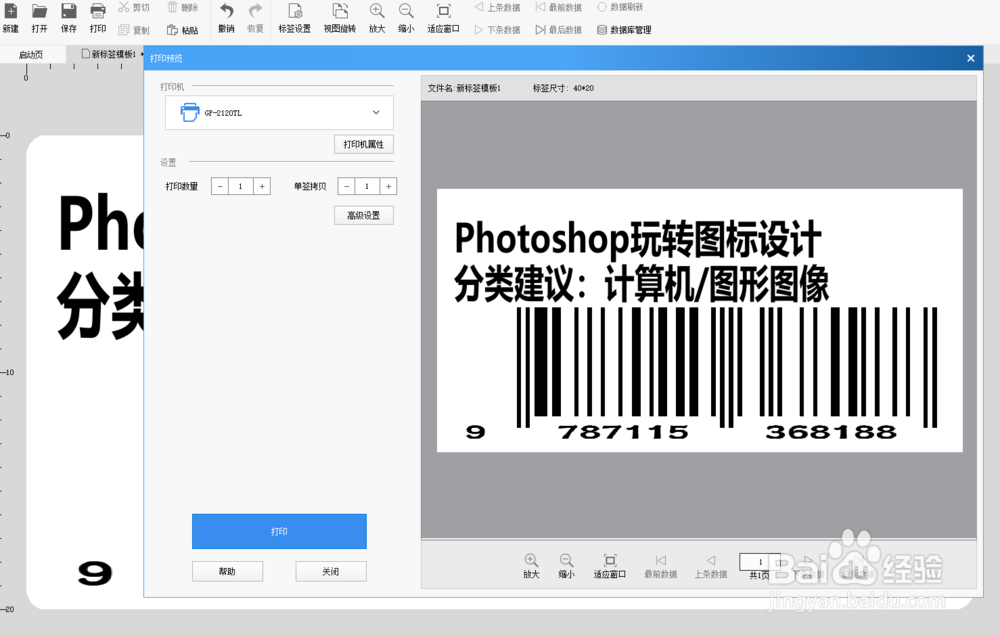The height and width of the screenshot is (635, 1000).
Task: Click the barcode label preview image
Action: [700, 321]
